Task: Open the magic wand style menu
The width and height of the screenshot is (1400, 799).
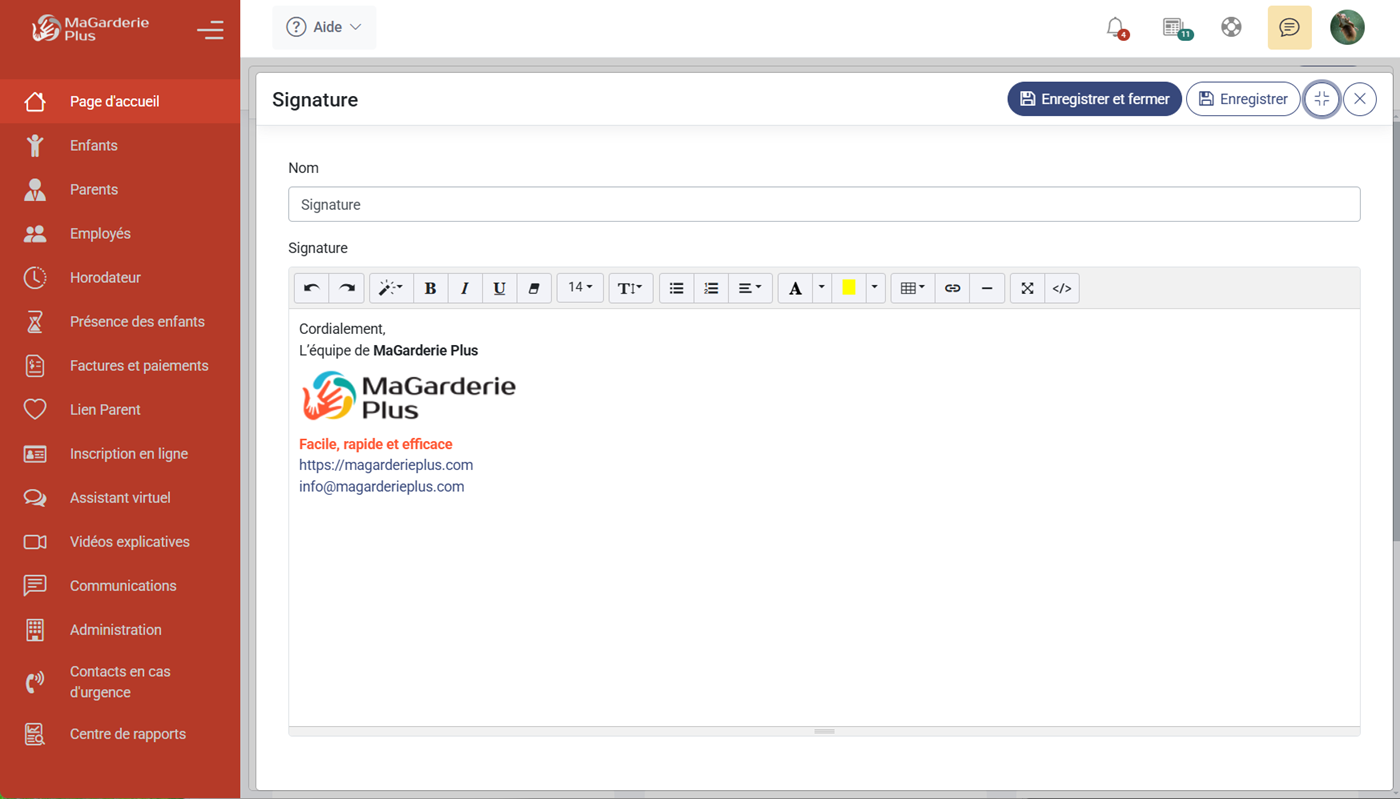Action: (x=390, y=288)
